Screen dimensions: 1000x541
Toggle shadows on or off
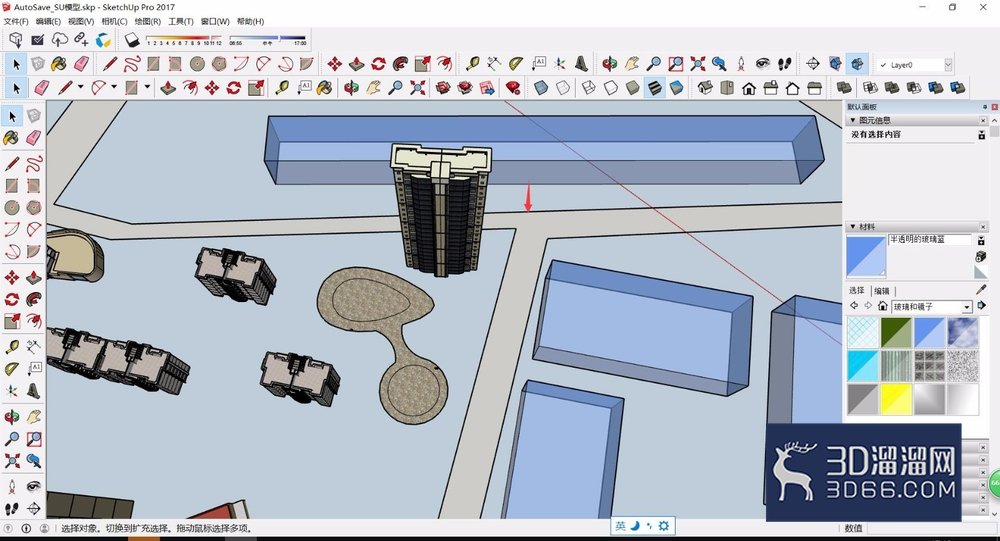coord(131,40)
